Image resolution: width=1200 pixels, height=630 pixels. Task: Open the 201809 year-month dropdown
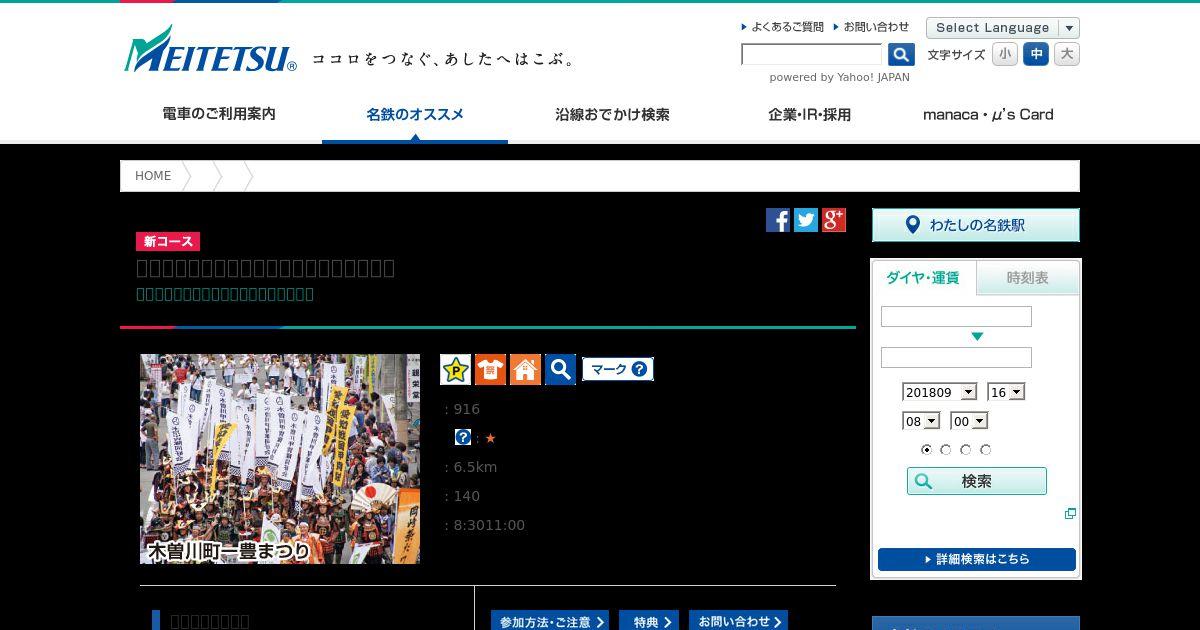(x=939, y=392)
